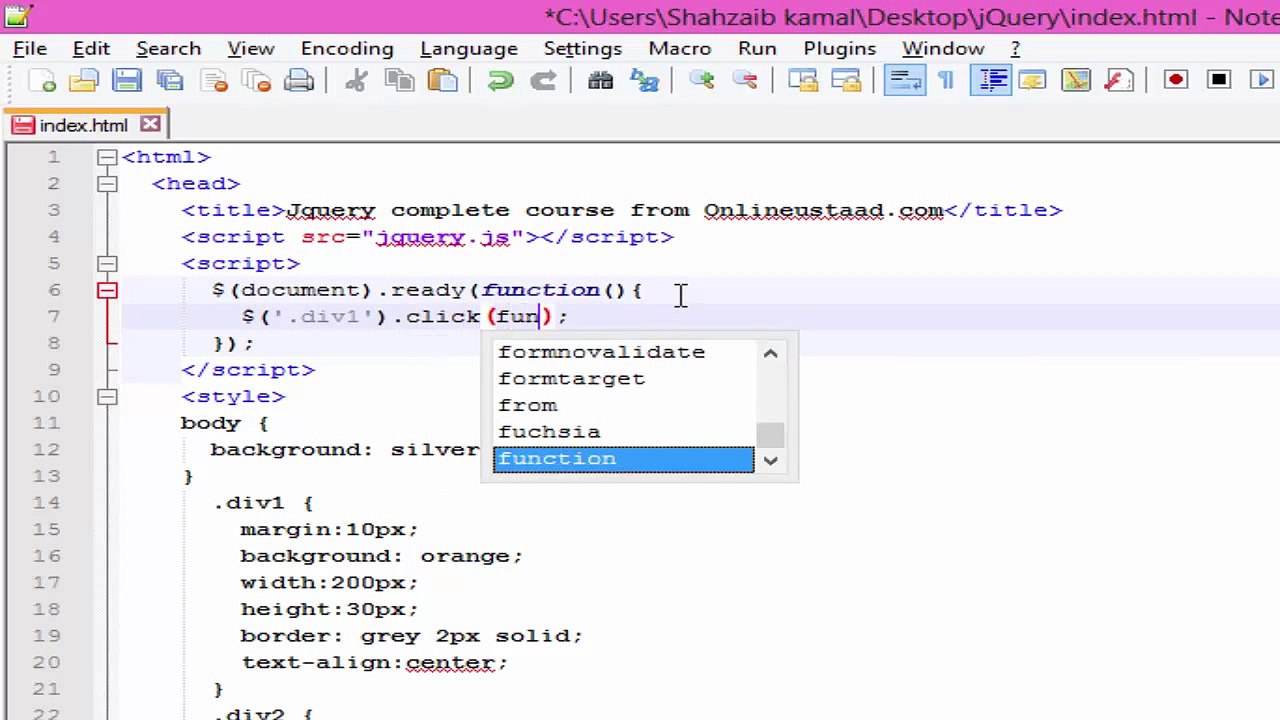Open the ? help menu
This screenshot has width=1280, height=720.
click(x=1015, y=48)
